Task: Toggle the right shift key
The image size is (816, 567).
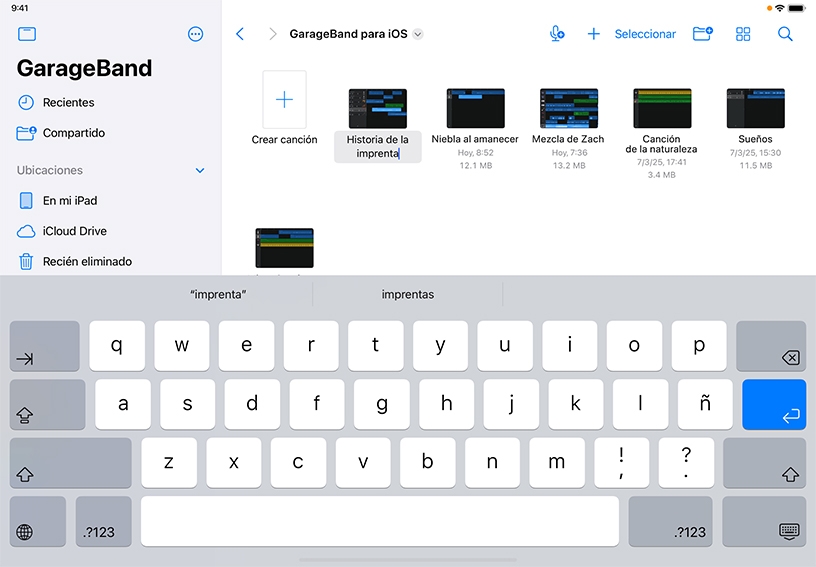Action: (764, 463)
